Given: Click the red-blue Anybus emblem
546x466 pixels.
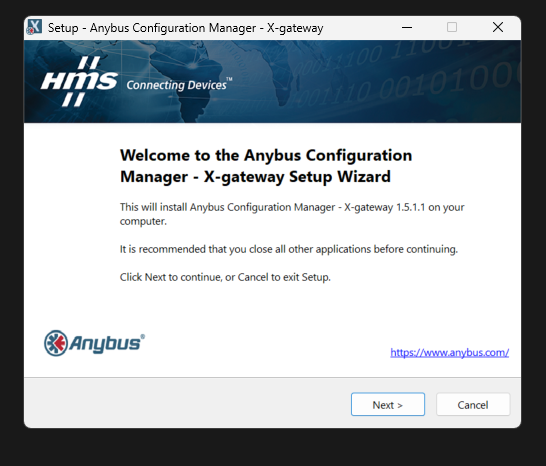Looking at the screenshot, I should click(x=56, y=343).
